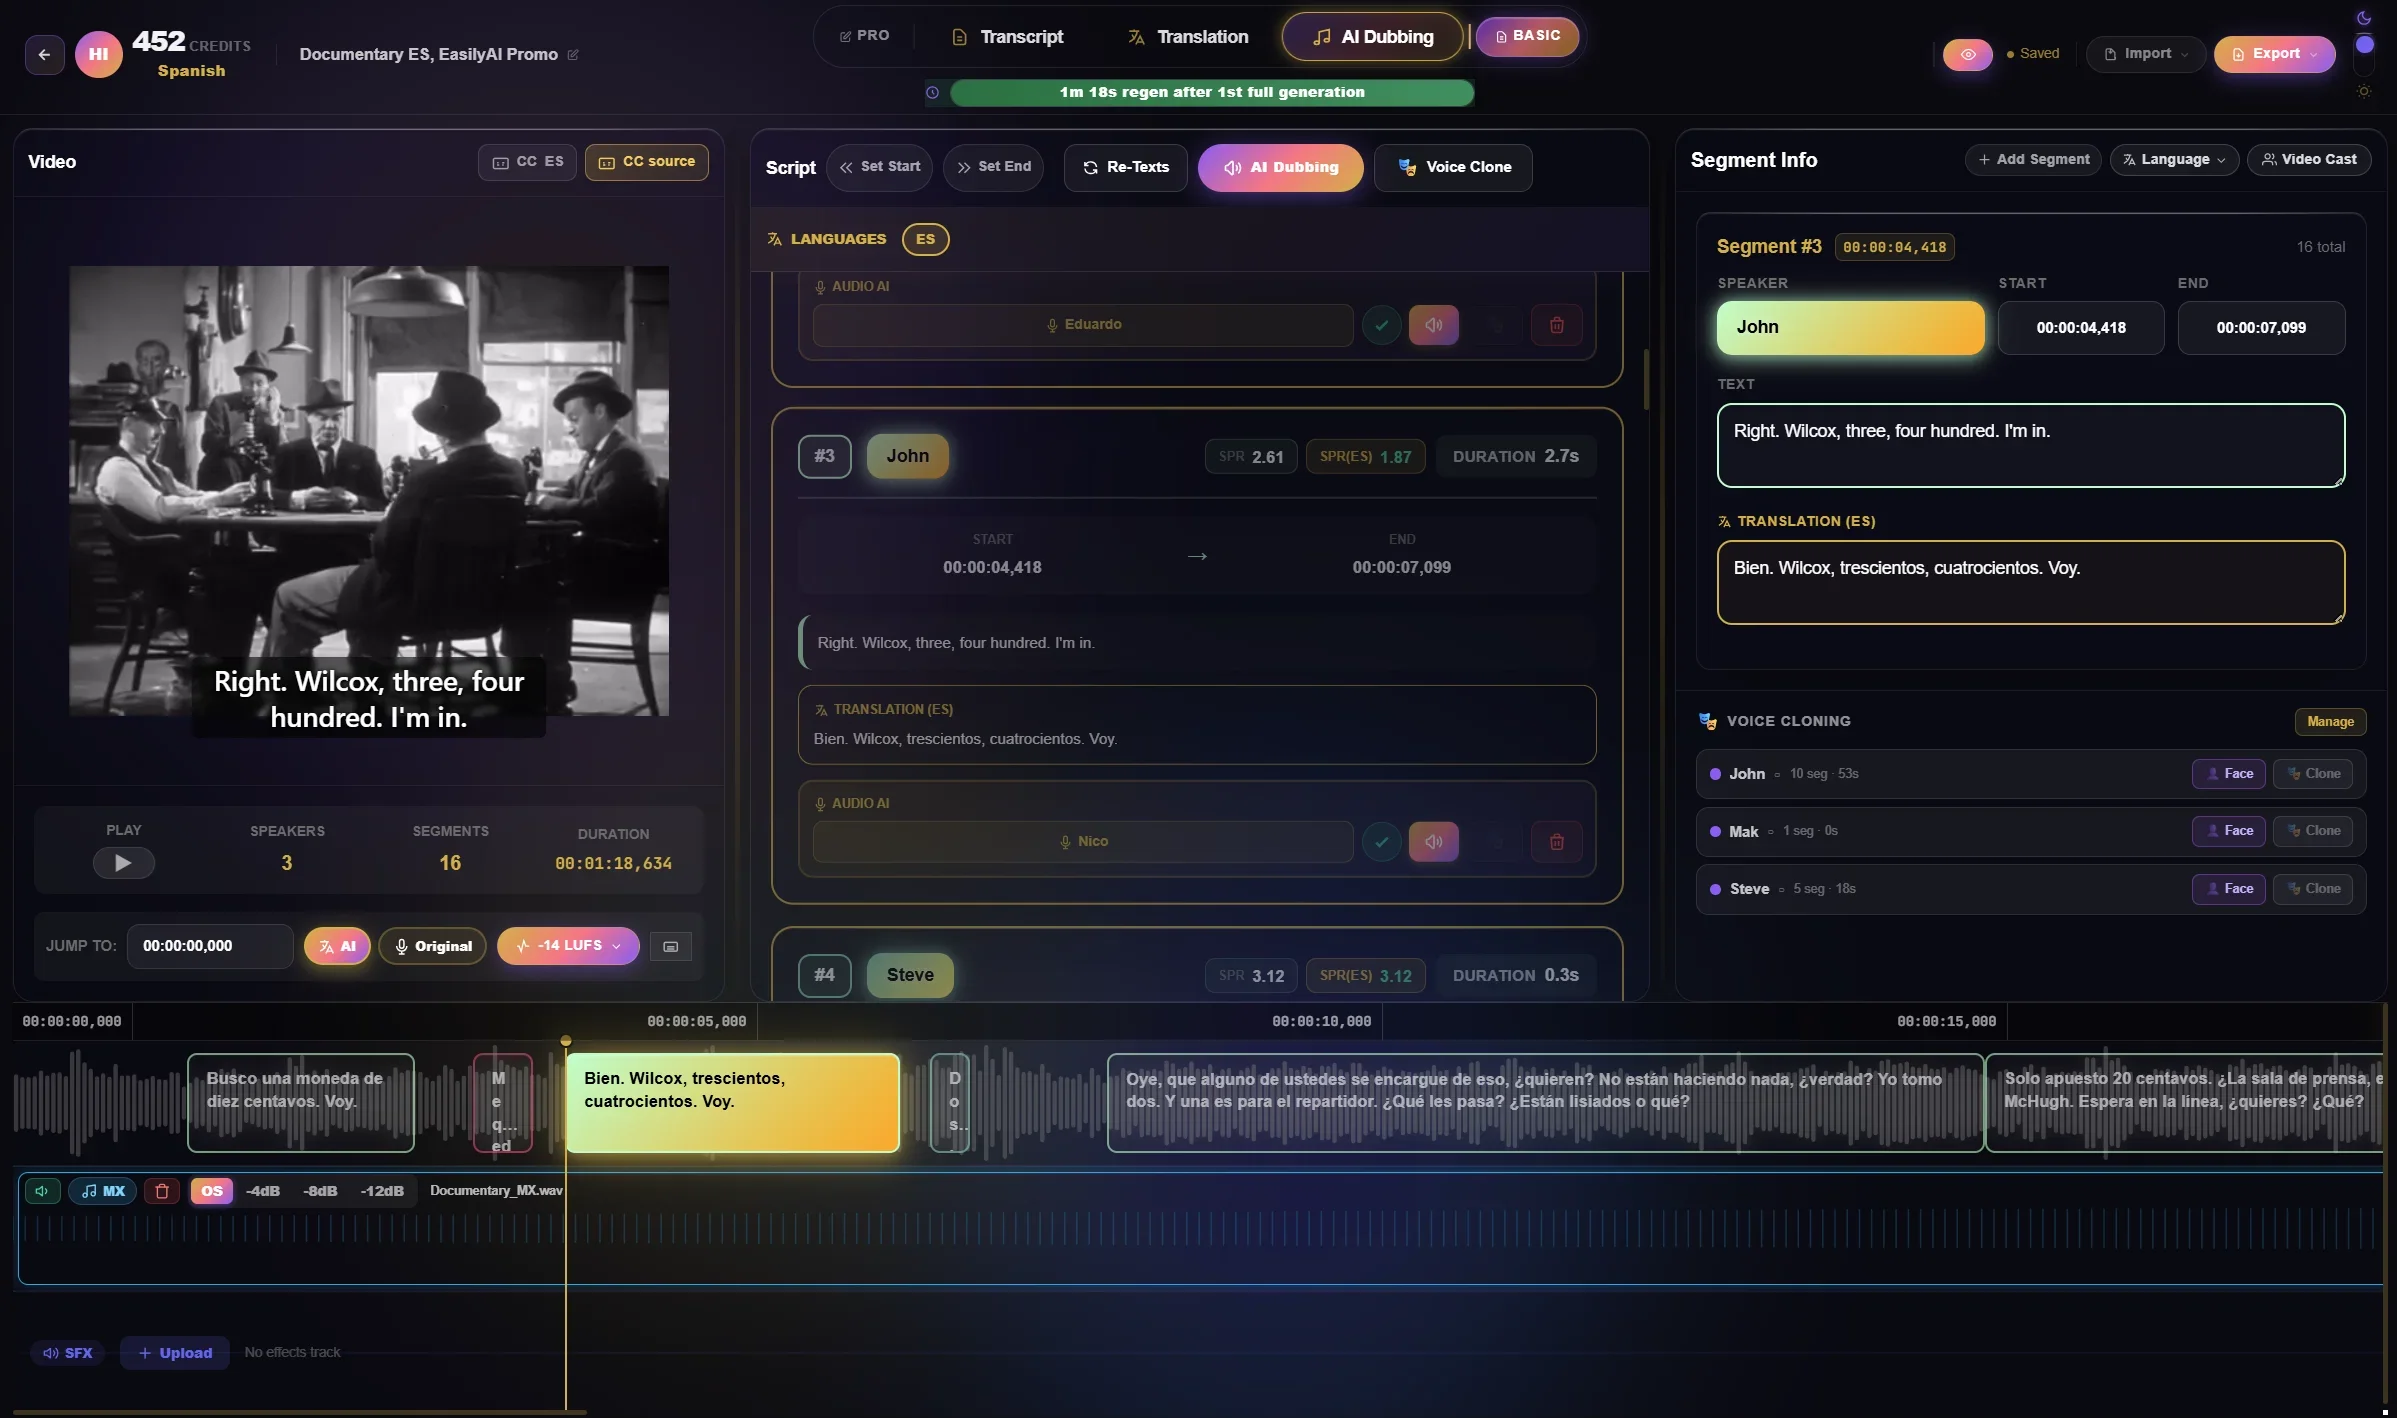Toggle CC ES captions
Screen dimensions: 2397x1418
tap(527, 162)
